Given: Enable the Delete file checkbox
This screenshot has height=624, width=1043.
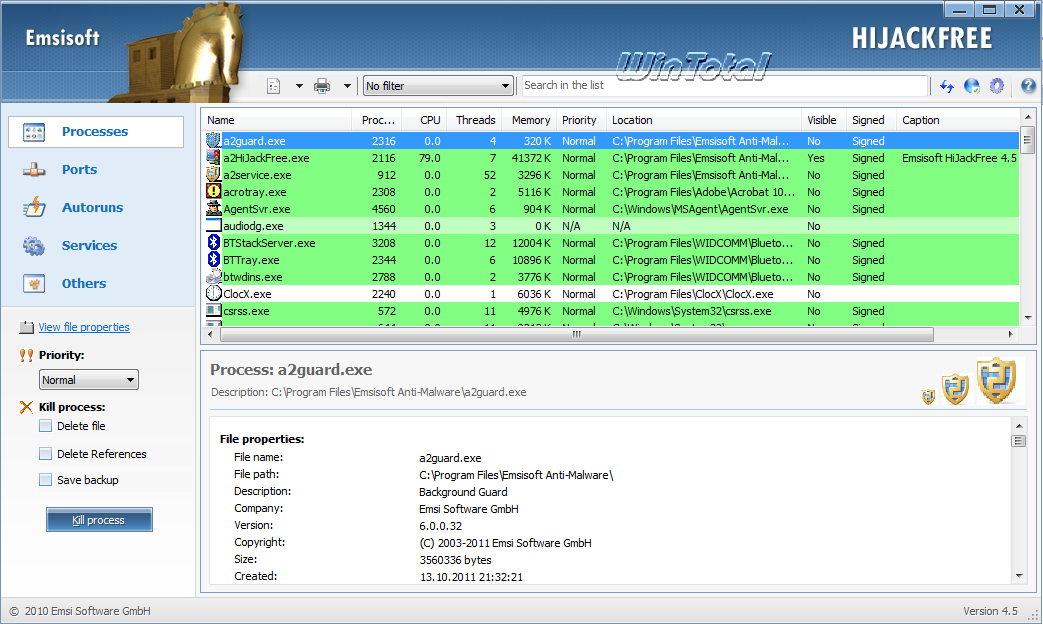Looking at the screenshot, I should 45,426.
